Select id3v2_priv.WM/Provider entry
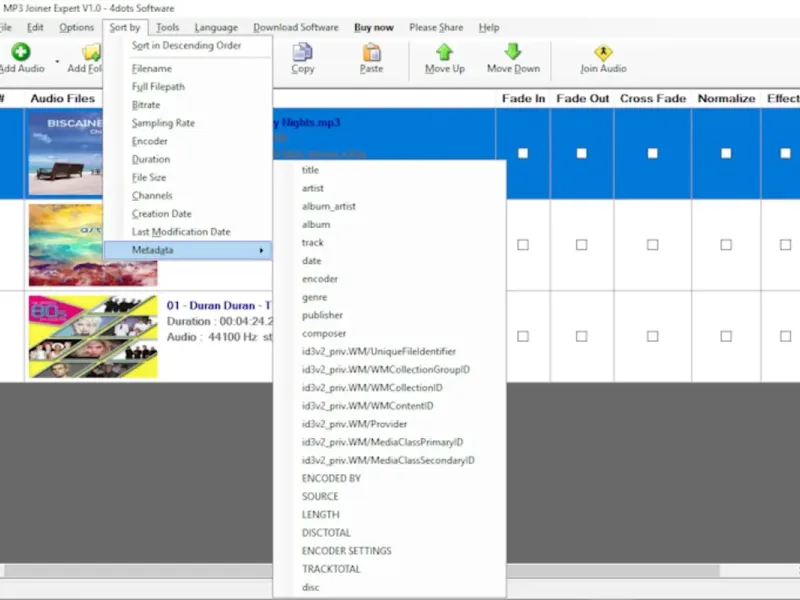The image size is (800, 600). (x=389, y=424)
